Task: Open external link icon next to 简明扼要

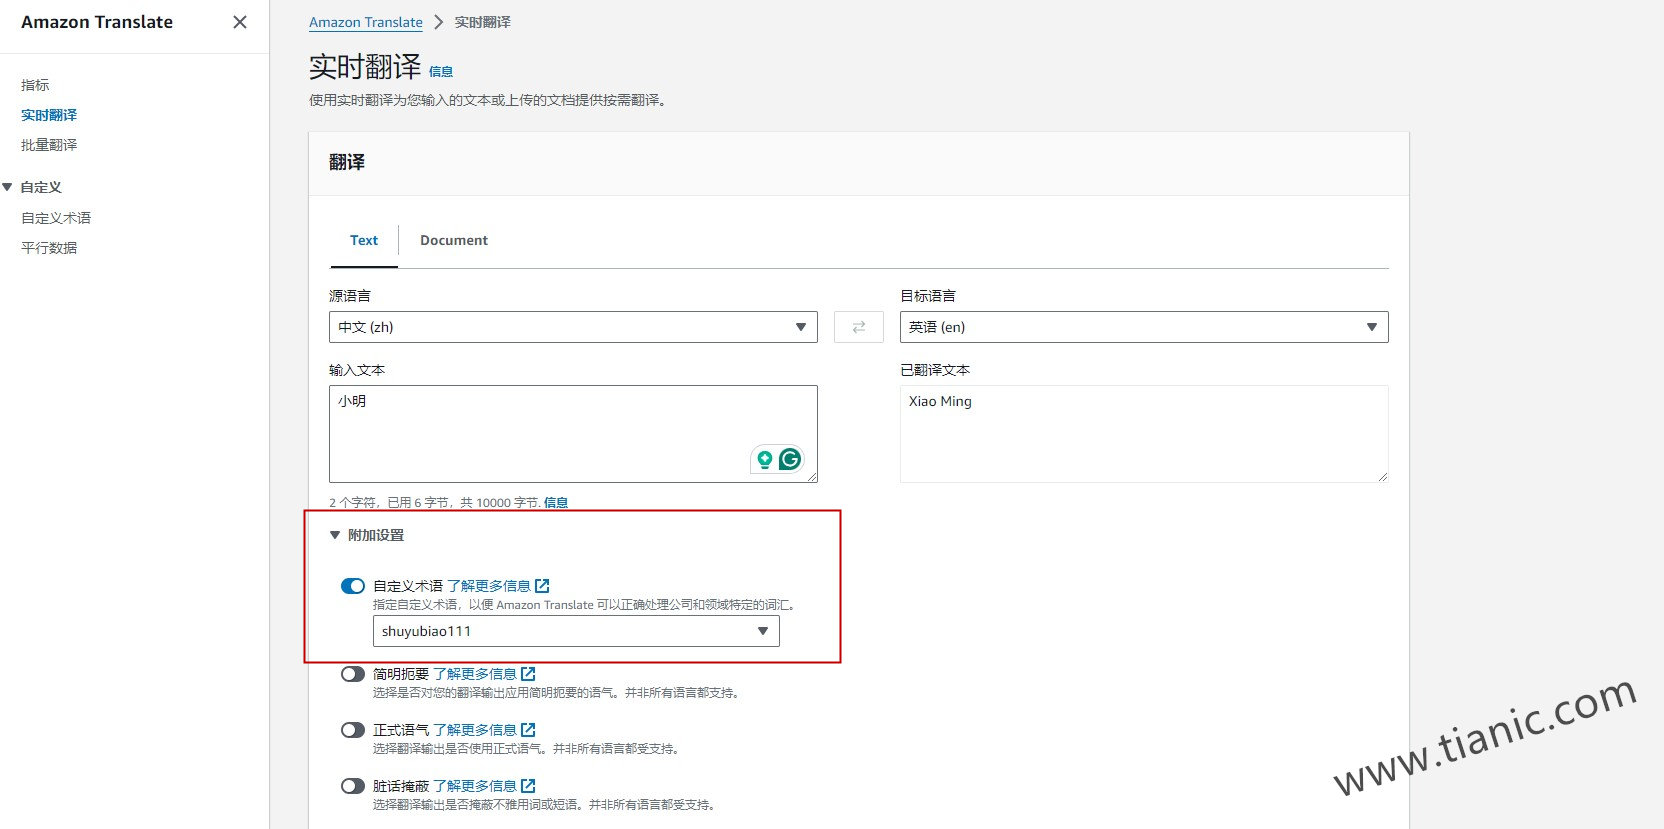Action: 528,674
